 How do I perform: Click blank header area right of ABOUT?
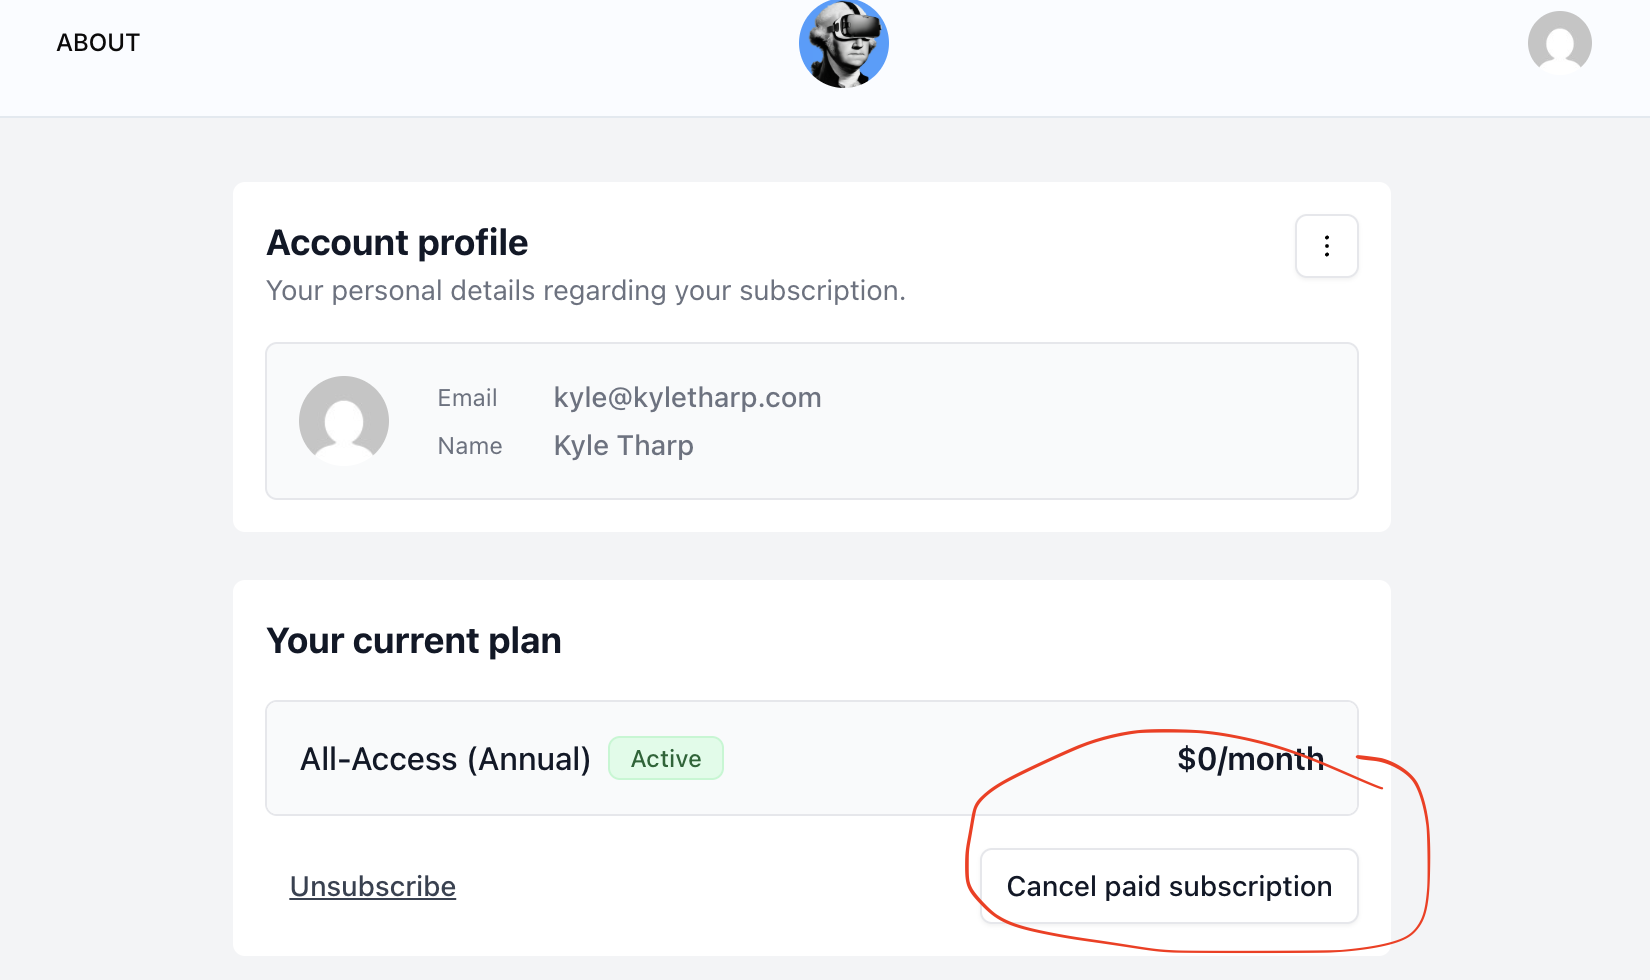(x=450, y=50)
